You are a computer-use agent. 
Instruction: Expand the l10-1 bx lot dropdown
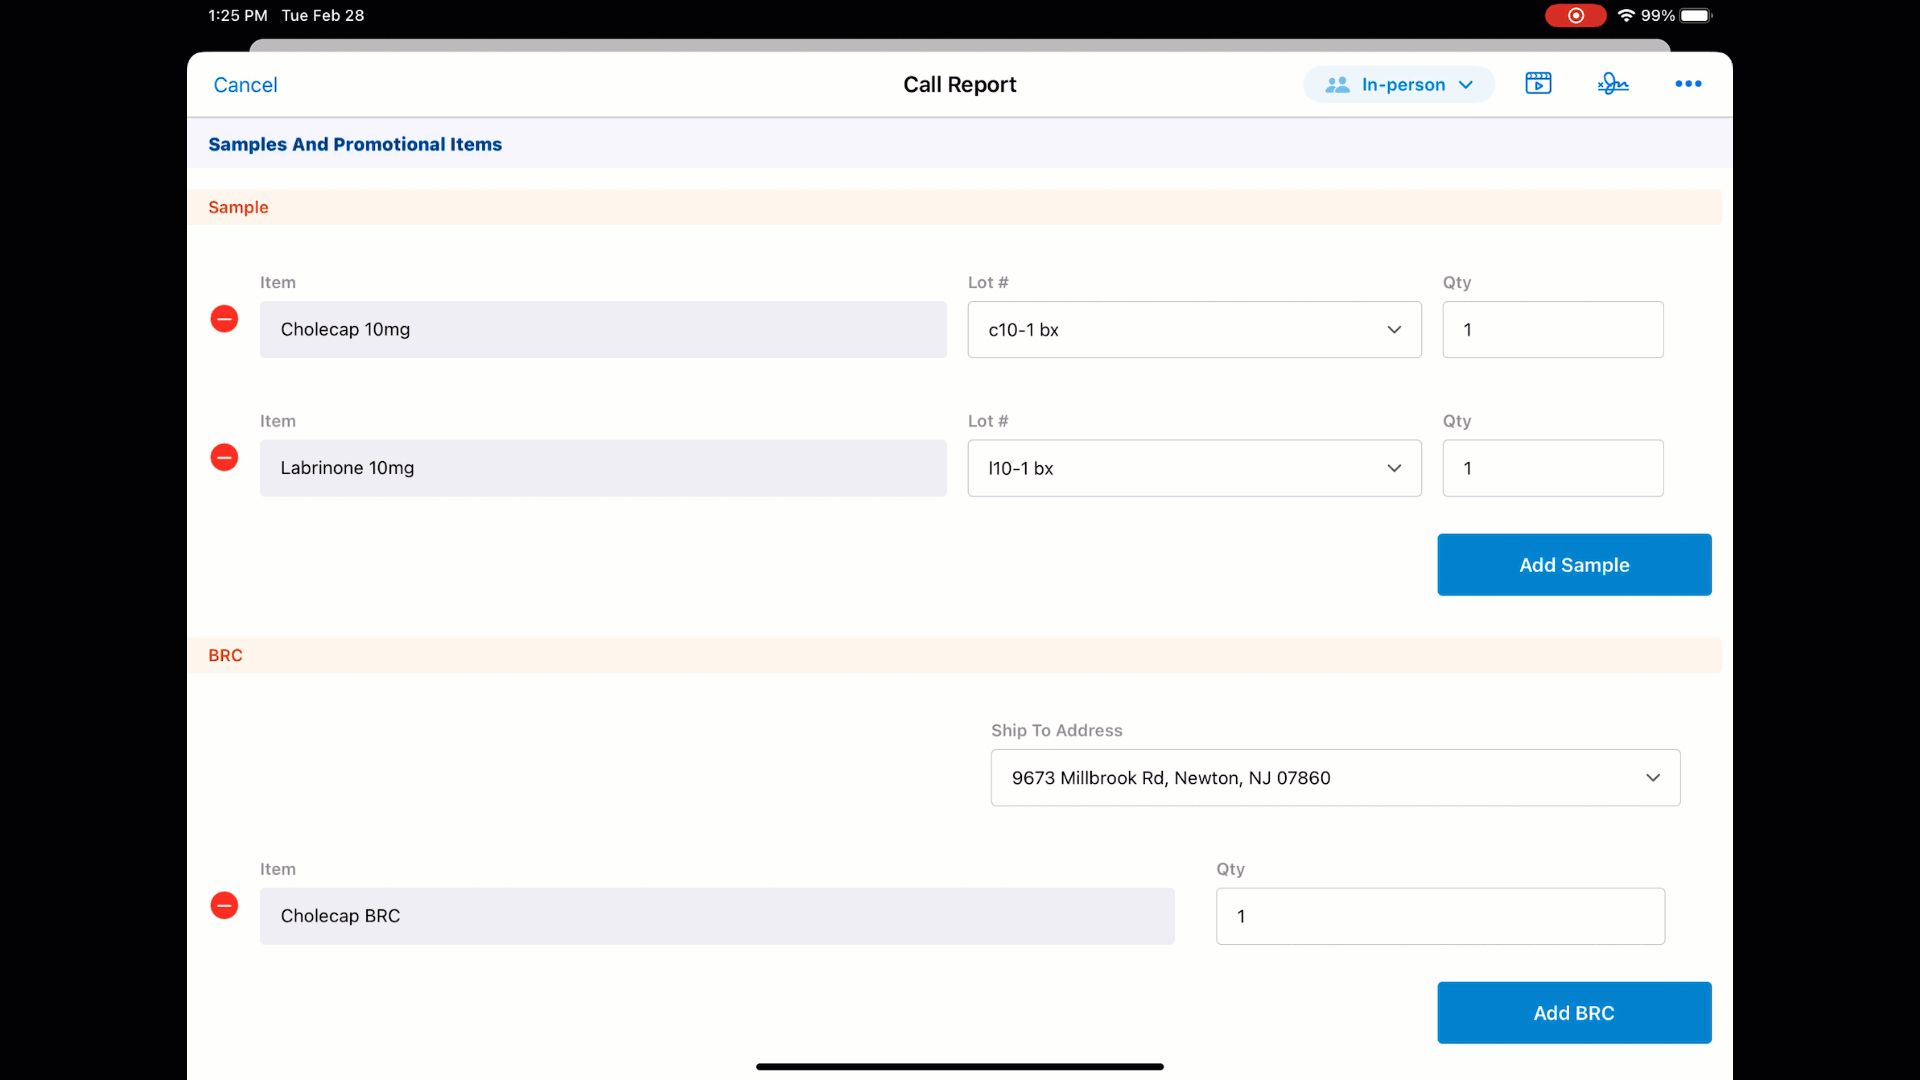[1194, 468]
